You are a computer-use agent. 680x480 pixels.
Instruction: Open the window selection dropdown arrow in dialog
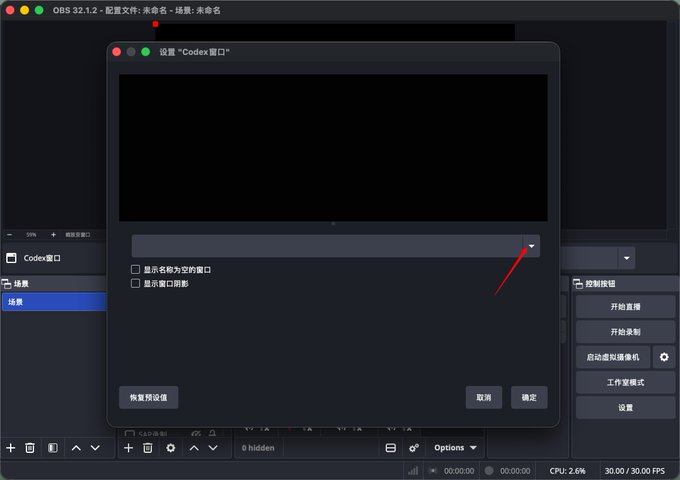[x=531, y=246]
